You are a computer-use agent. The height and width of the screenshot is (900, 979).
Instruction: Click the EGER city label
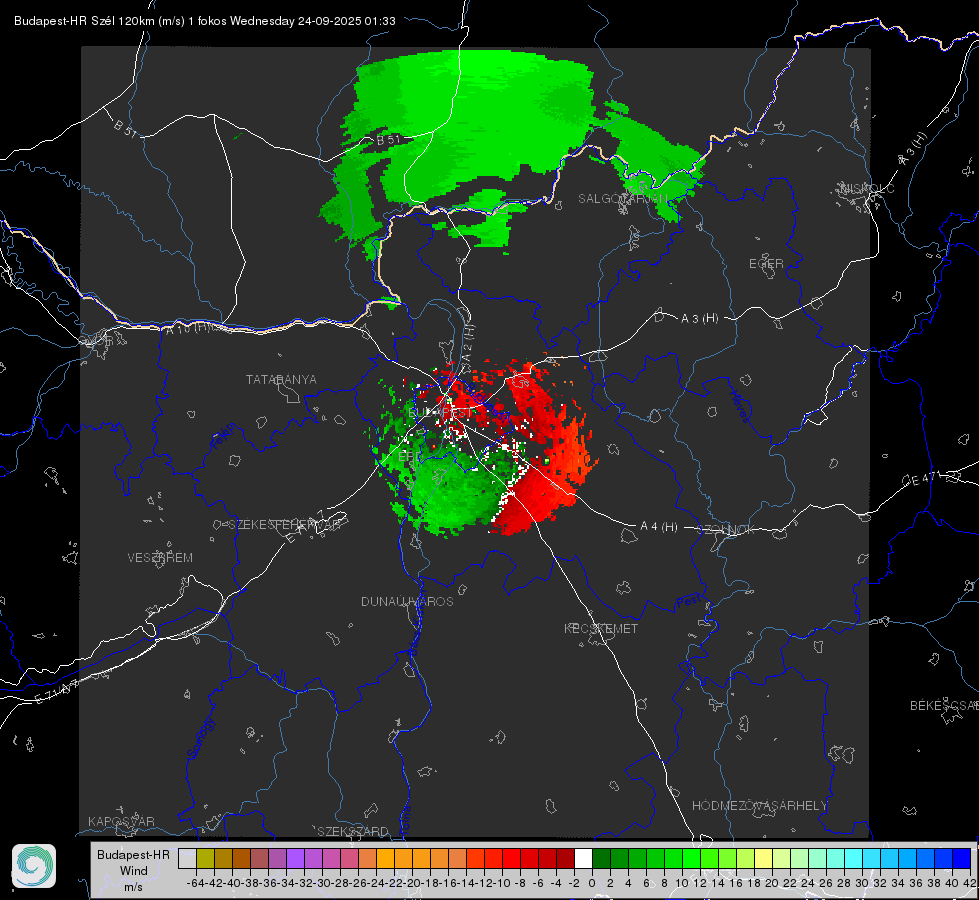point(766,264)
